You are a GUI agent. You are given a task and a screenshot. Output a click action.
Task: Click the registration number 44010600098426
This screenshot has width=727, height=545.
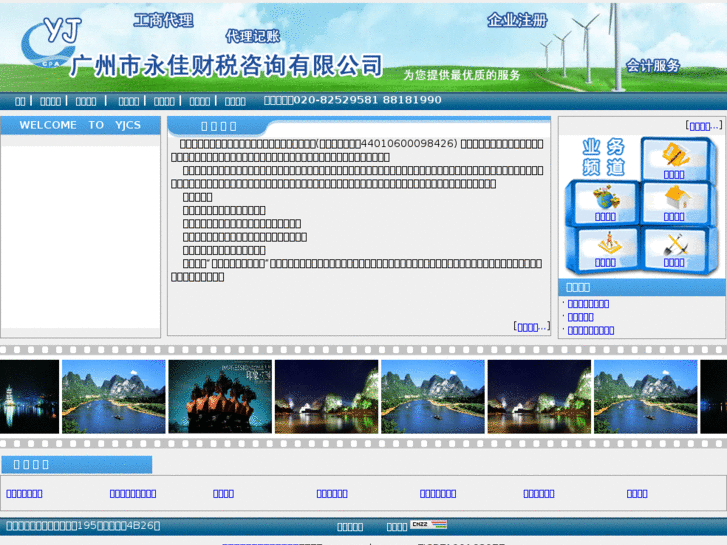pyautogui.click(x=407, y=143)
